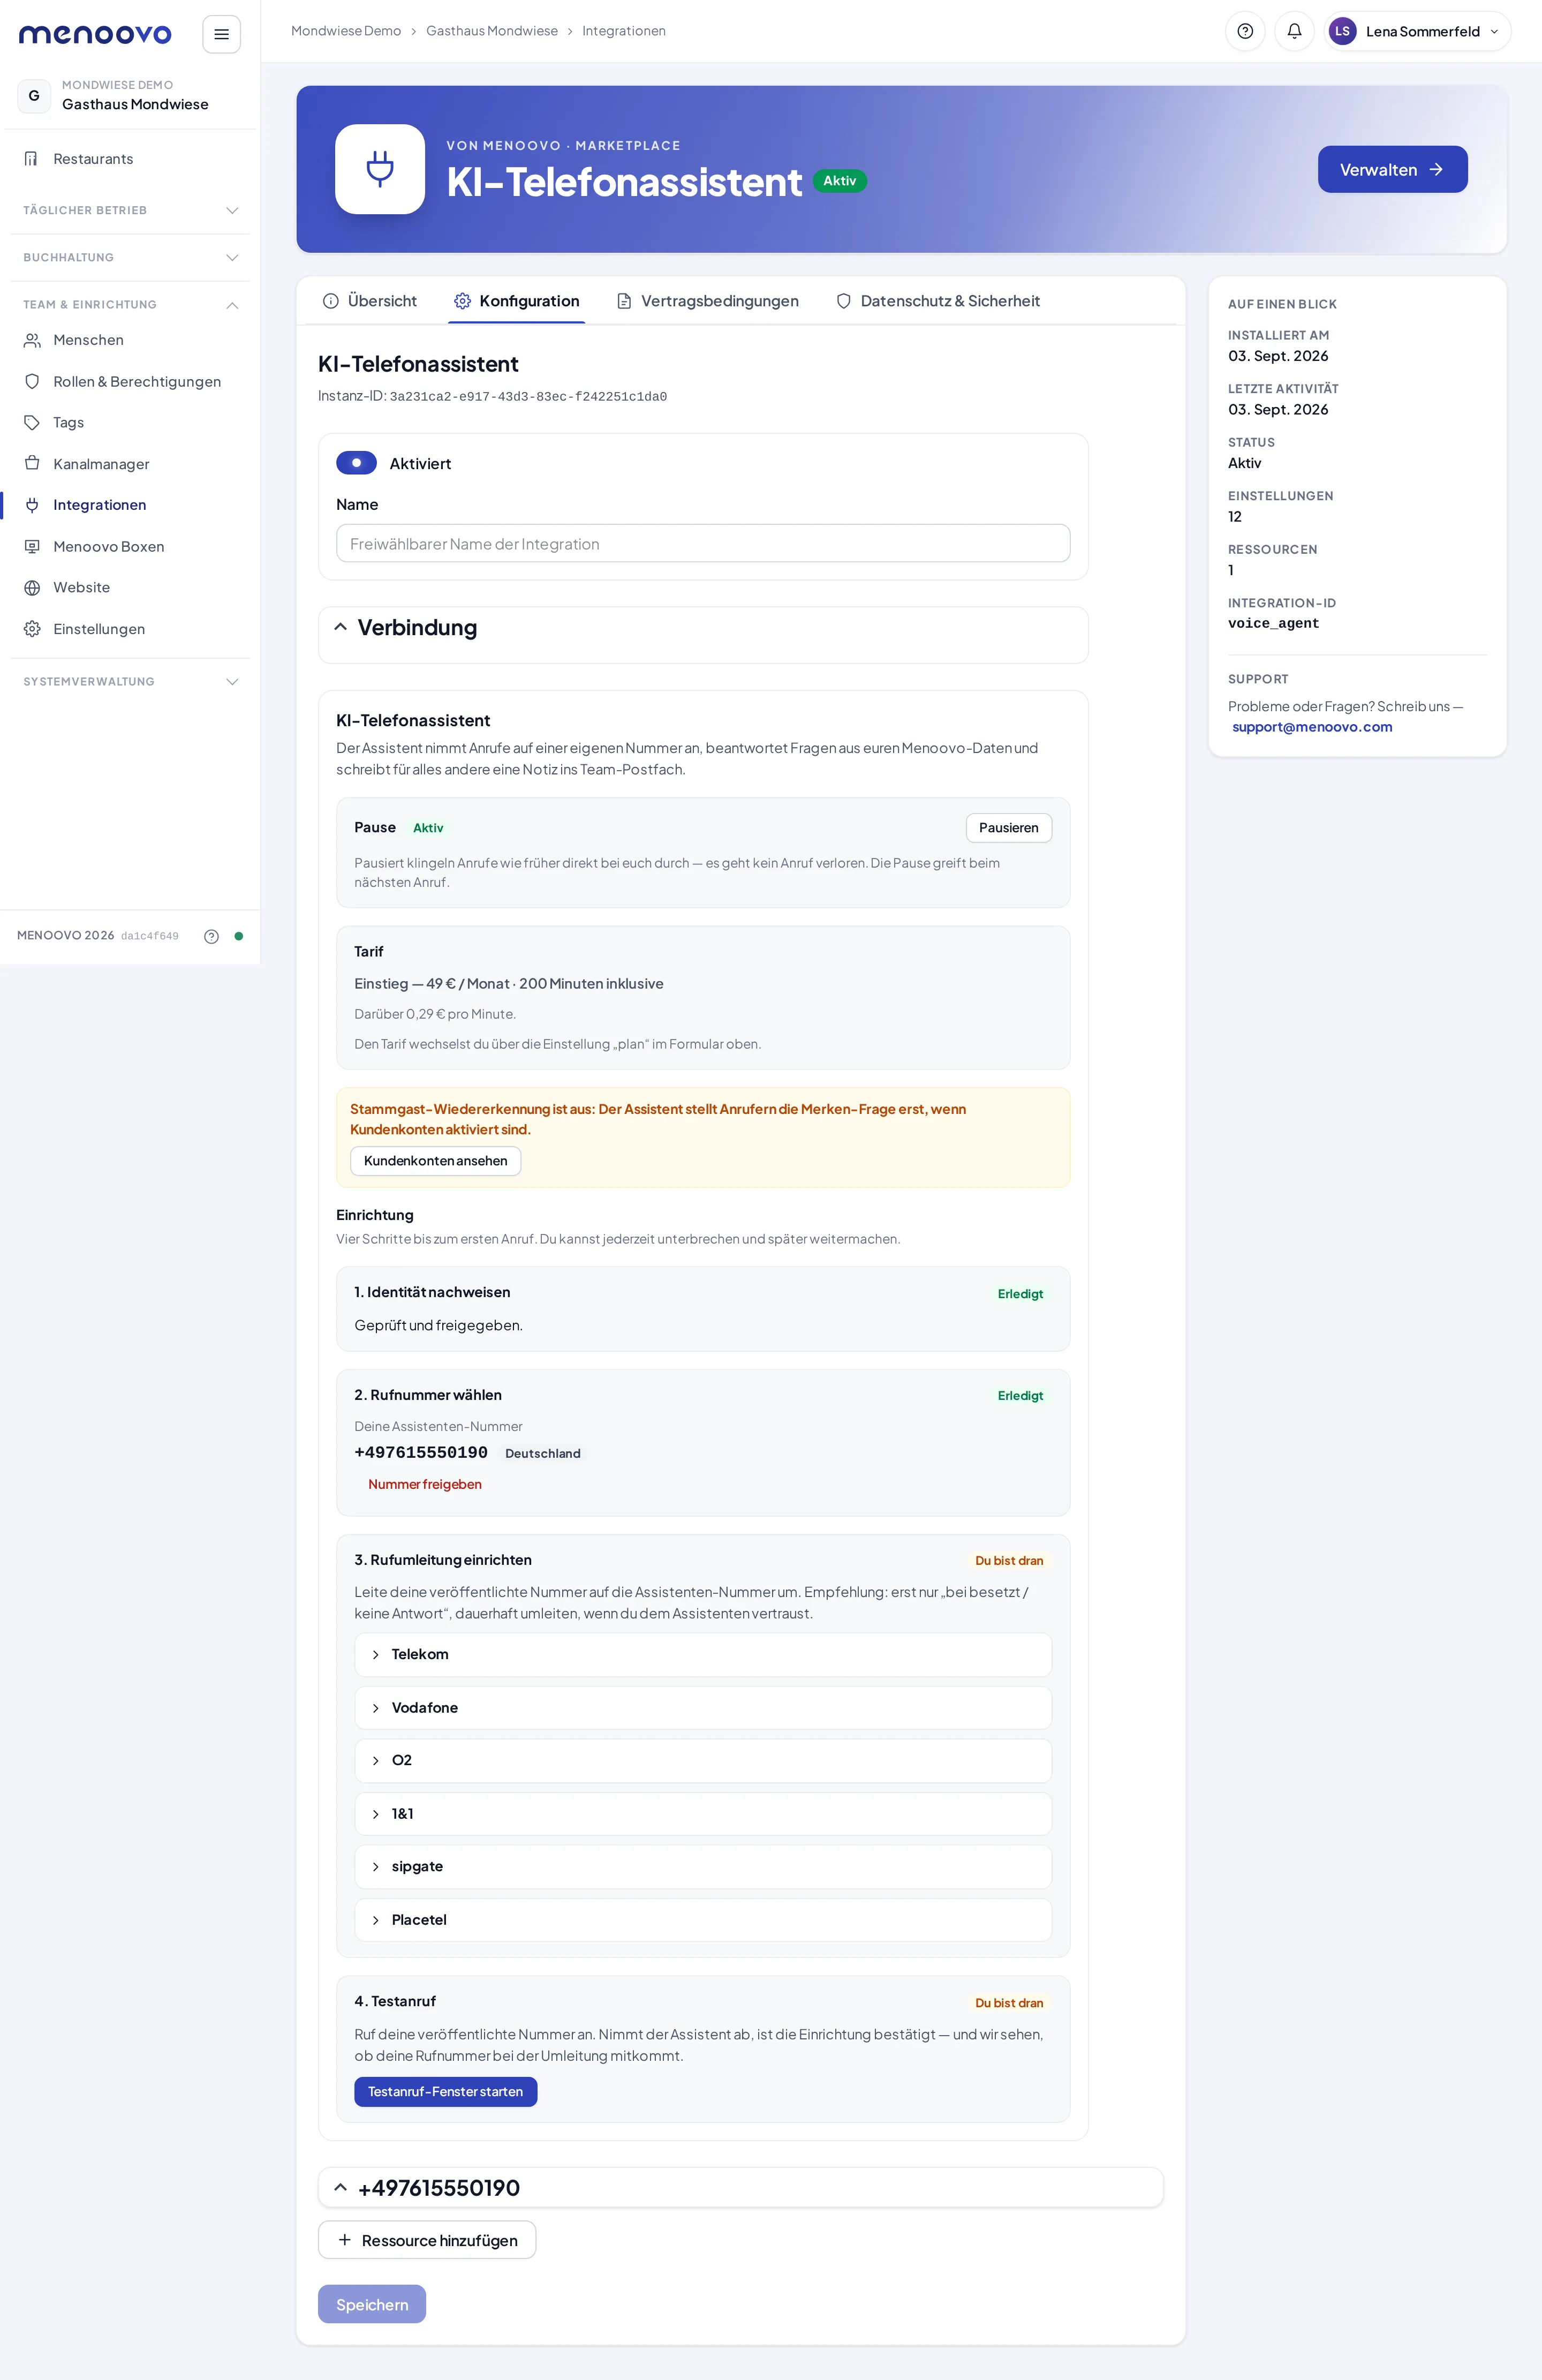Click the Nummer freigeben link
The height and width of the screenshot is (2380, 1542).
click(424, 1484)
